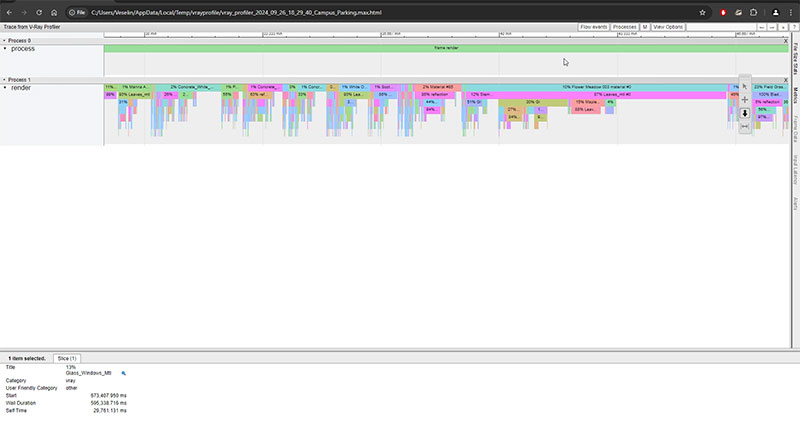Select the pointer selection mode tool
Image resolution: width=800 pixels, height=421 pixels.
[744, 87]
